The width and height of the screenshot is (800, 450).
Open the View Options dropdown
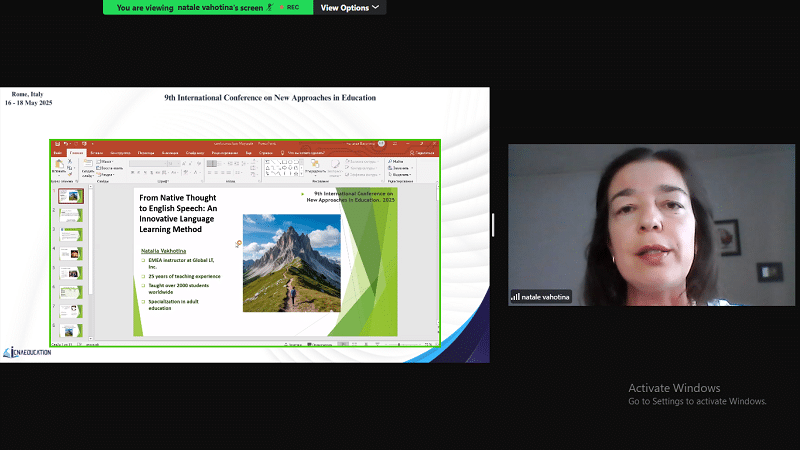point(349,7)
